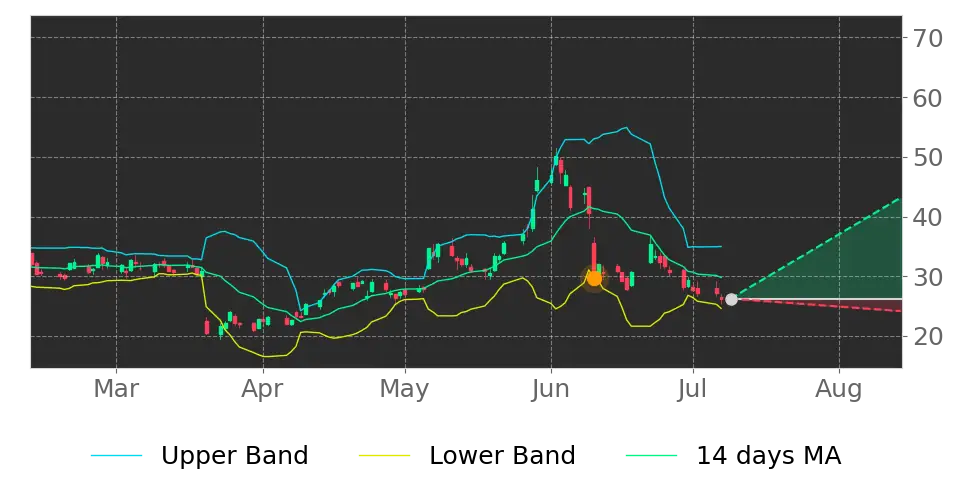This screenshot has height=486, width=972.
Task: Click the Aug x-axis label
Action: [x=839, y=390]
